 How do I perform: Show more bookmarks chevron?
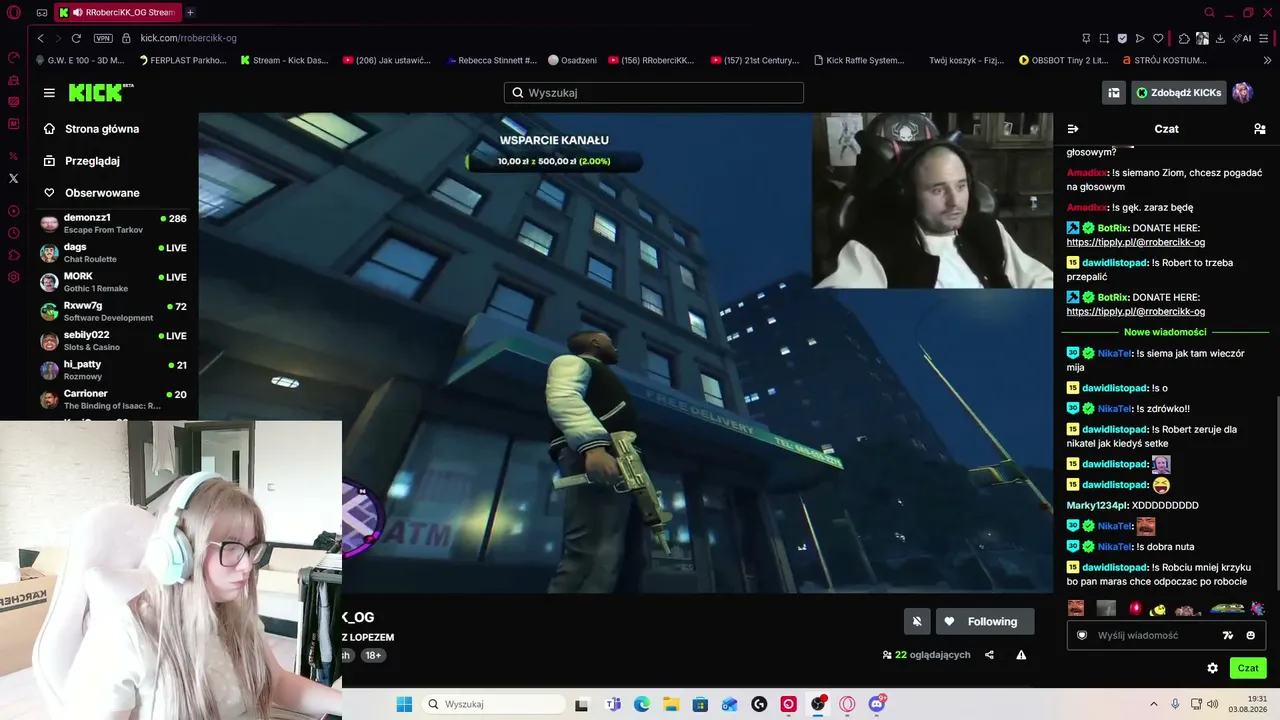[x=1266, y=60]
